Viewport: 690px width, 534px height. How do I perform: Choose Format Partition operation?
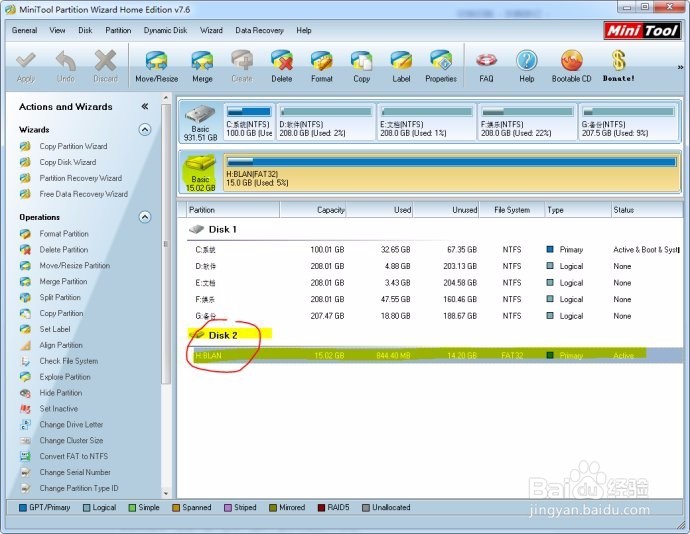pyautogui.click(x=64, y=234)
